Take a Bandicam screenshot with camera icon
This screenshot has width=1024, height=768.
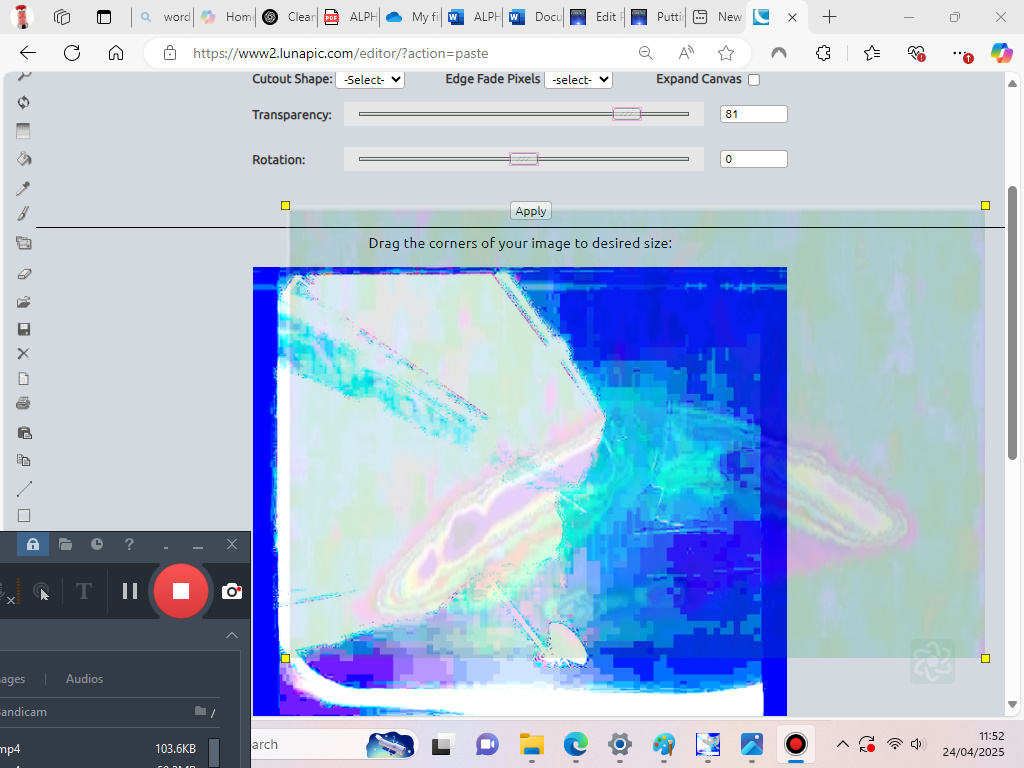tap(232, 591)
